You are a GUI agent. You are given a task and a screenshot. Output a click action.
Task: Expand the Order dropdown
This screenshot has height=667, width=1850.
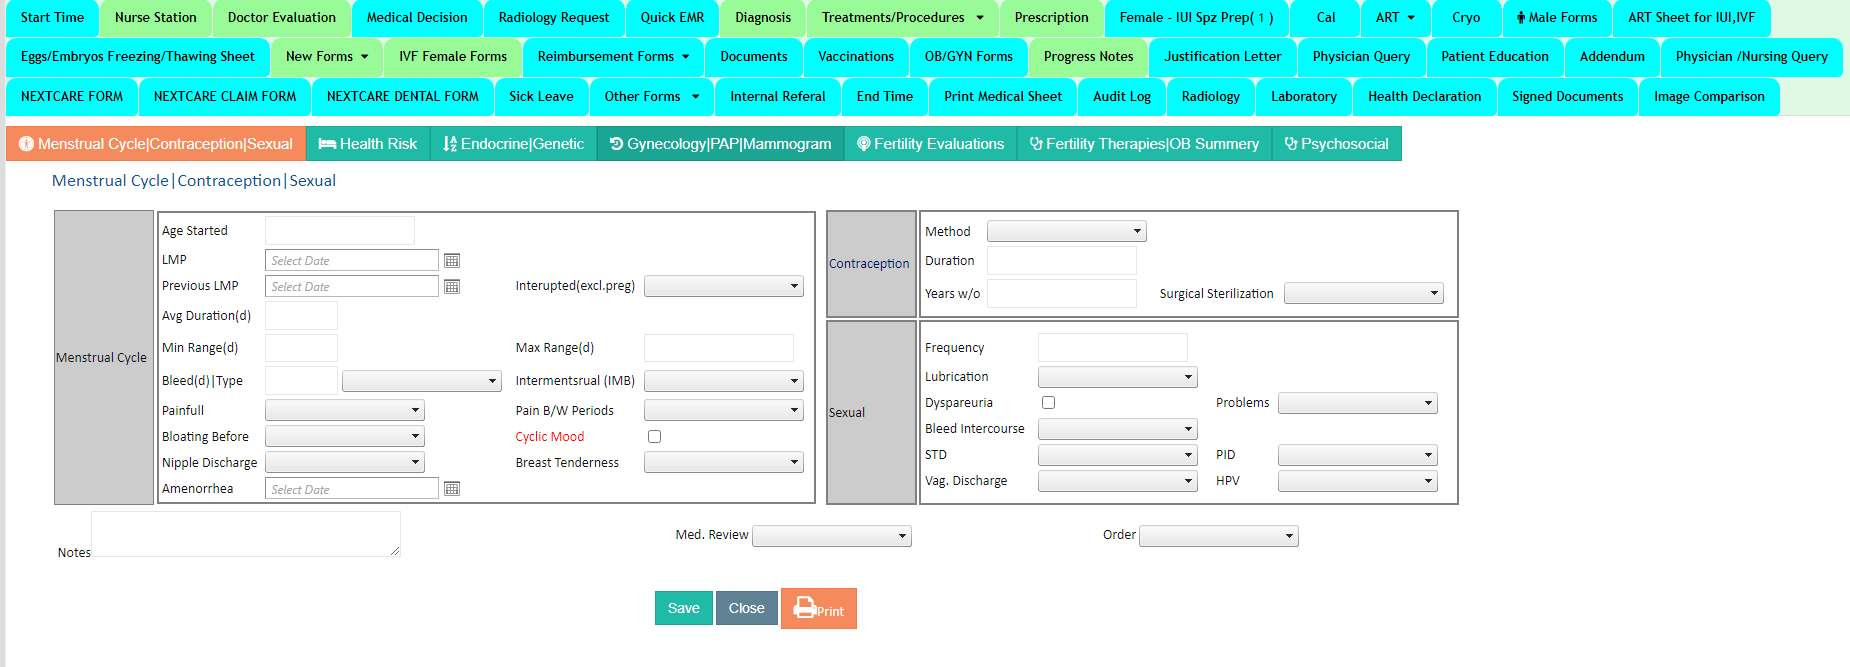click(1218, 536)
